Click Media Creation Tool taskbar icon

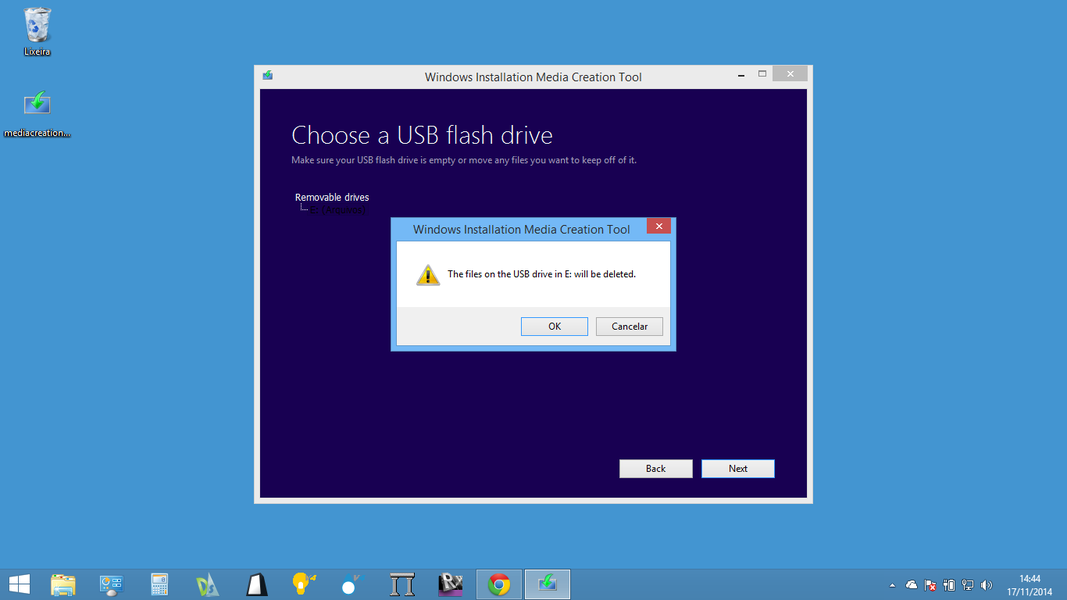coord(547,584)
